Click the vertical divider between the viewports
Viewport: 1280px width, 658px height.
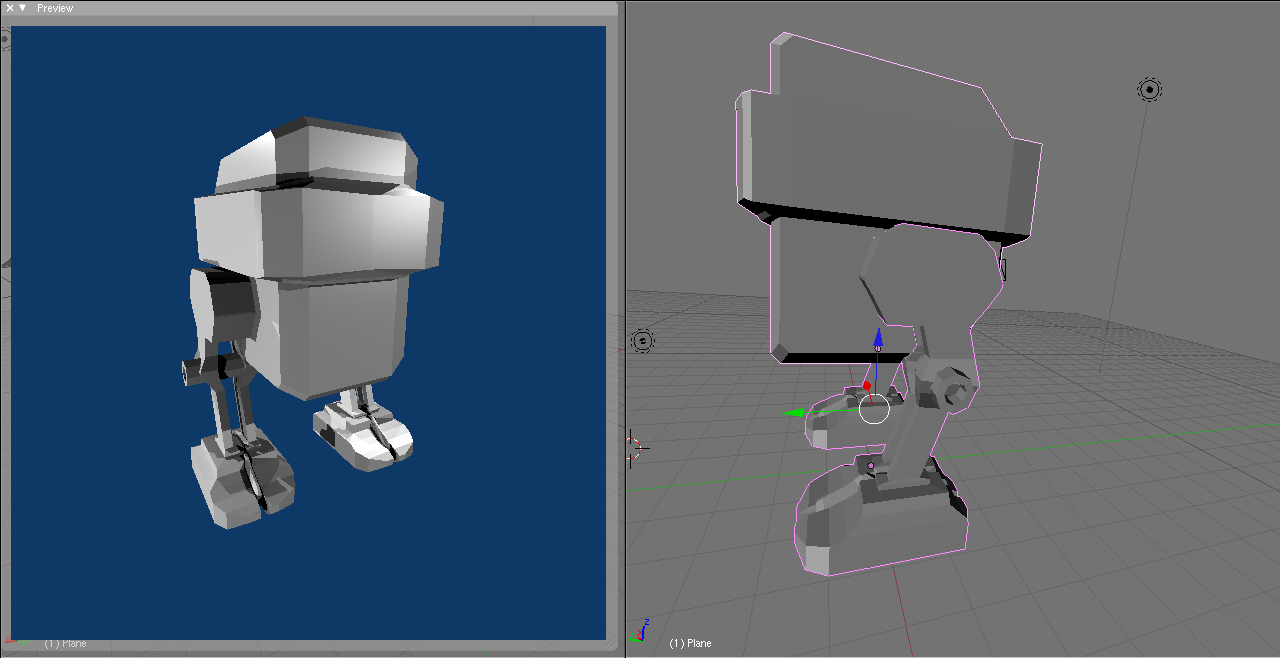625,330
